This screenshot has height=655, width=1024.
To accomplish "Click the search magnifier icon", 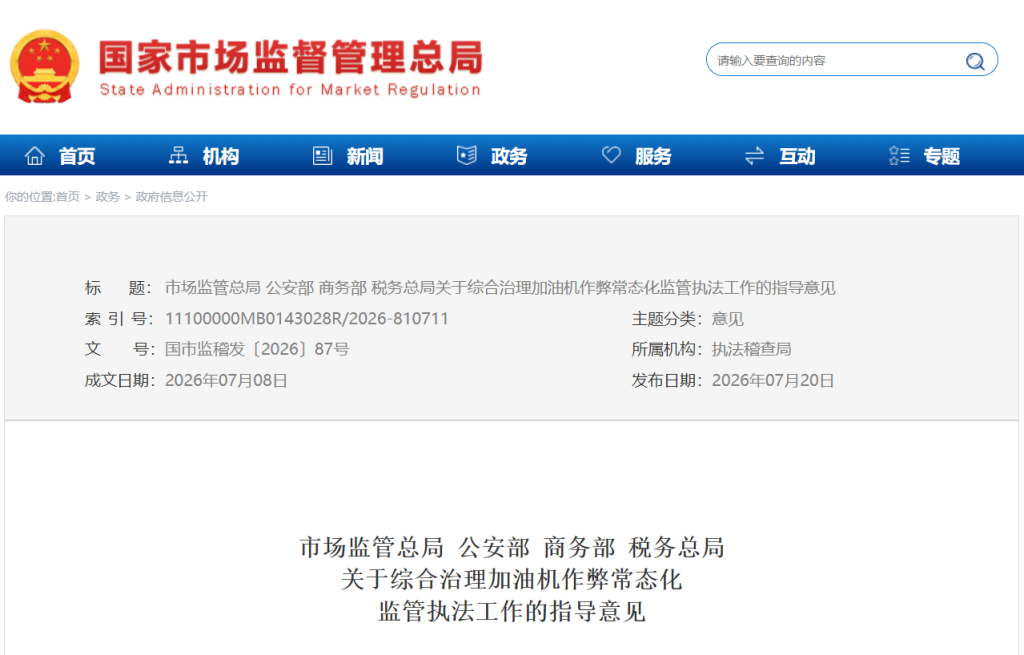I will point(975,61).
